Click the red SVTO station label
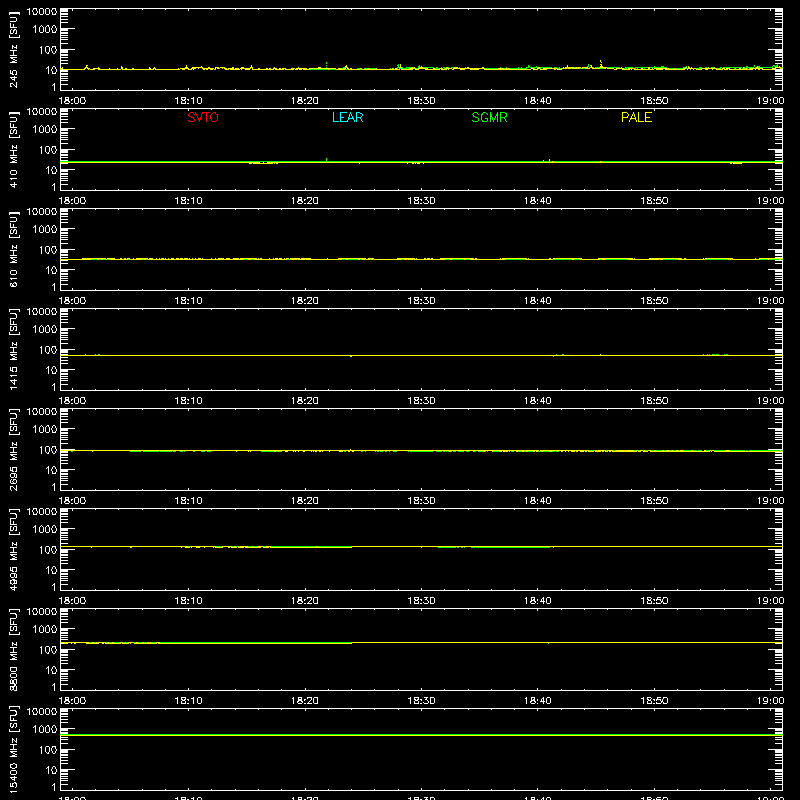Screen dimensions: 800x800 click(203, 117)
